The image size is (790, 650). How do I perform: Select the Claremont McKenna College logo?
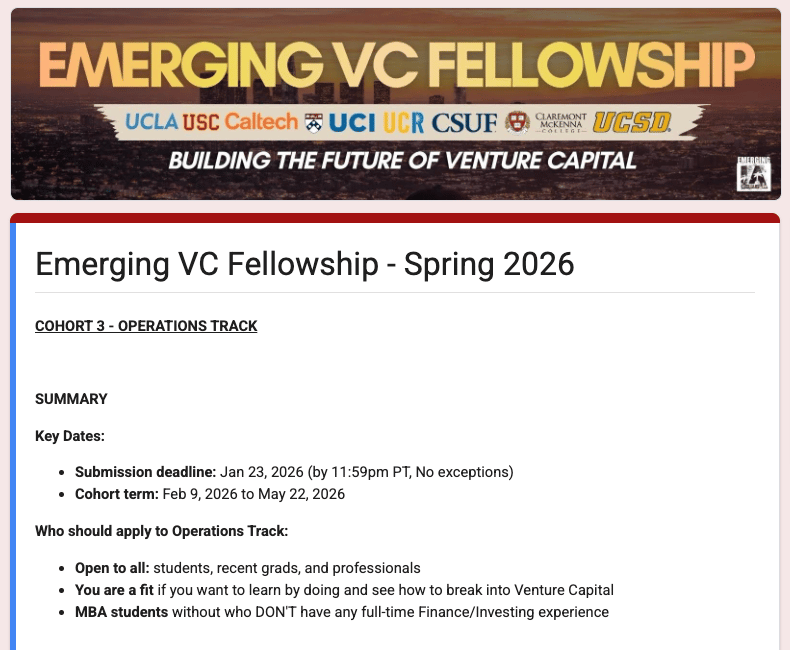(x=561, y=122)
